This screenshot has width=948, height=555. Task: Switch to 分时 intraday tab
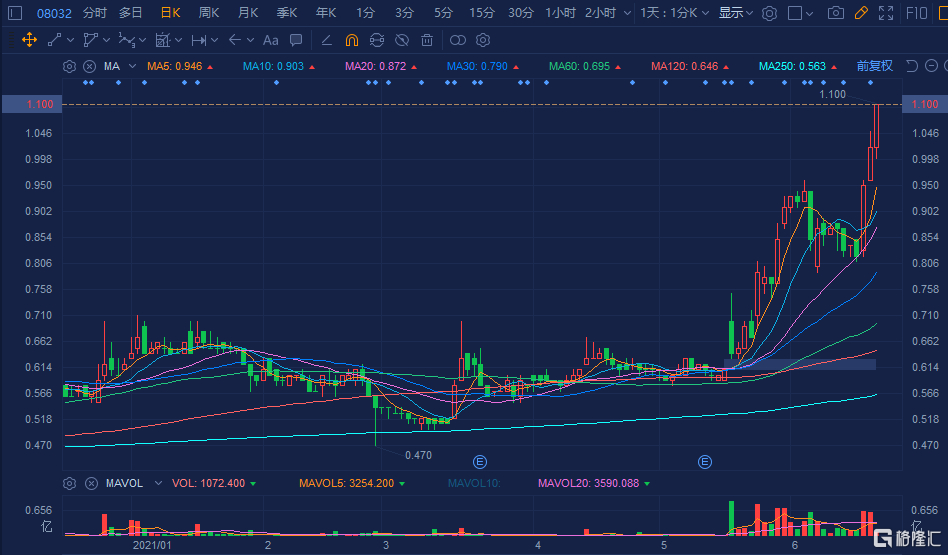(94, 13)
